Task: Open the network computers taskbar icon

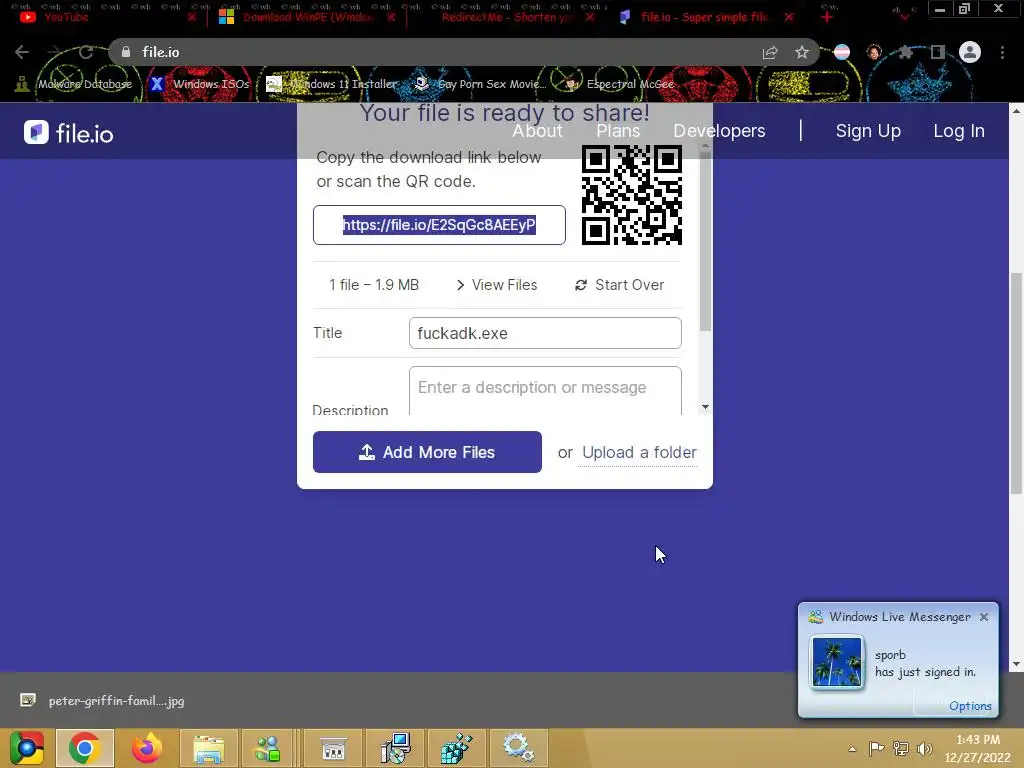Action: [x=396, y=748]
